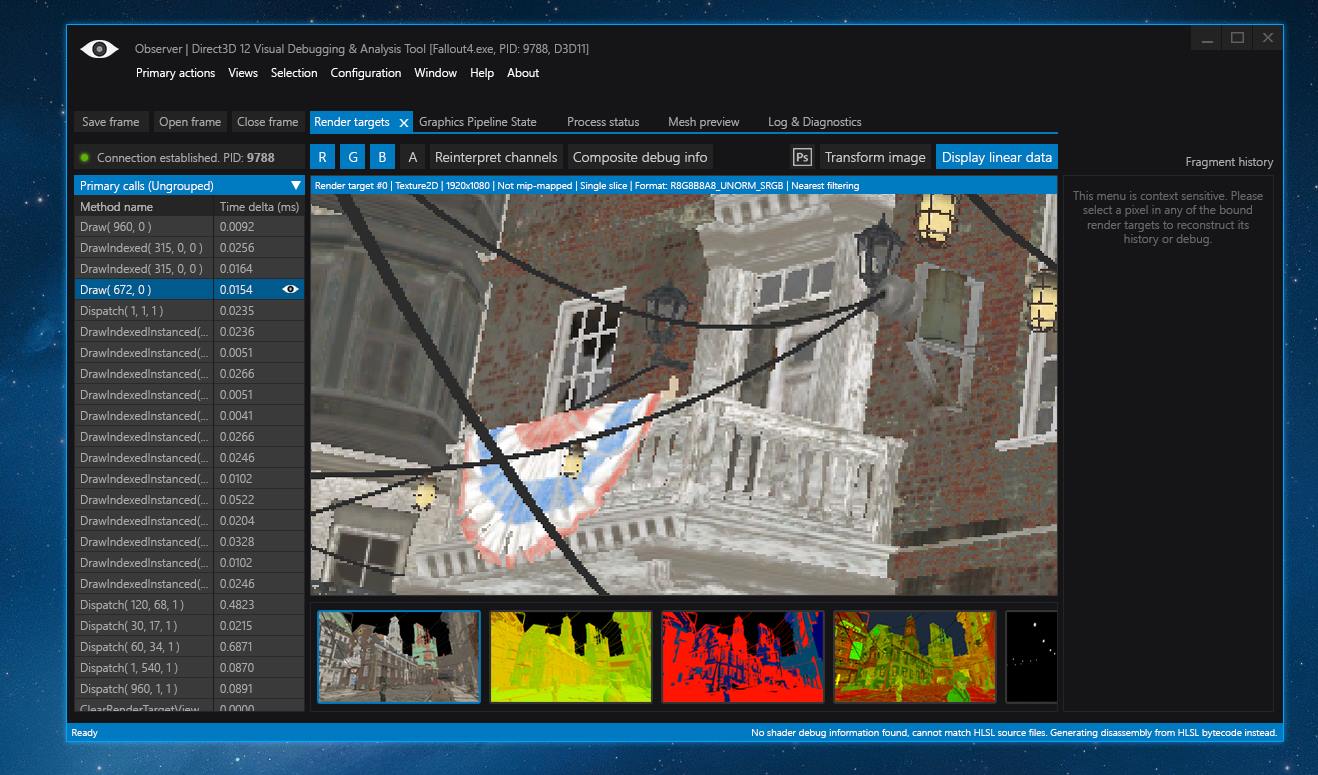The image size is (1318, 775).
Task: Select DrawIndexedInstanced row with 0.0204 delta
Action: [190, 521]
